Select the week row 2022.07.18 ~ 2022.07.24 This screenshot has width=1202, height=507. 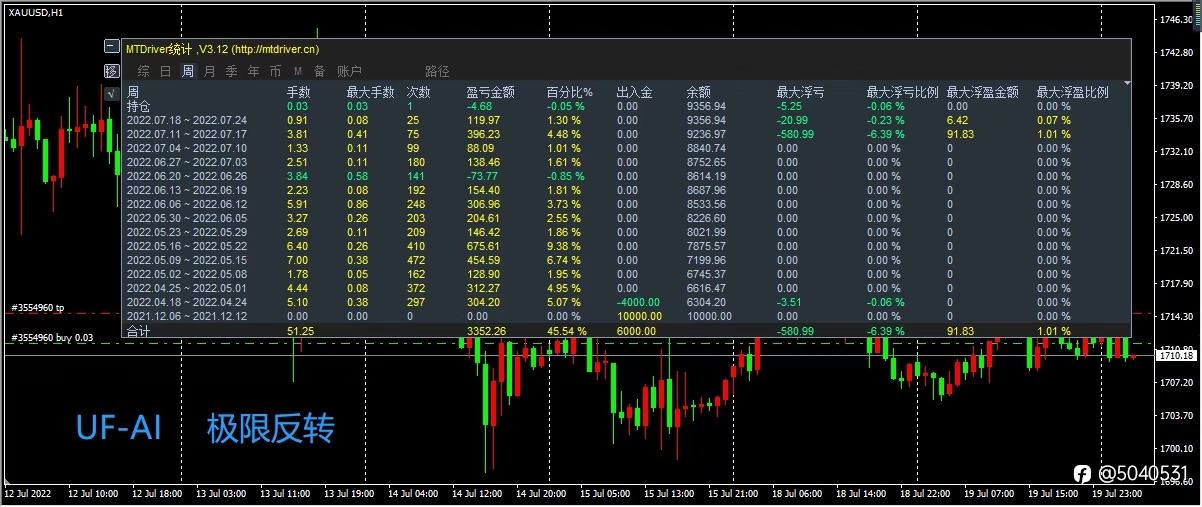pos(626,120)
